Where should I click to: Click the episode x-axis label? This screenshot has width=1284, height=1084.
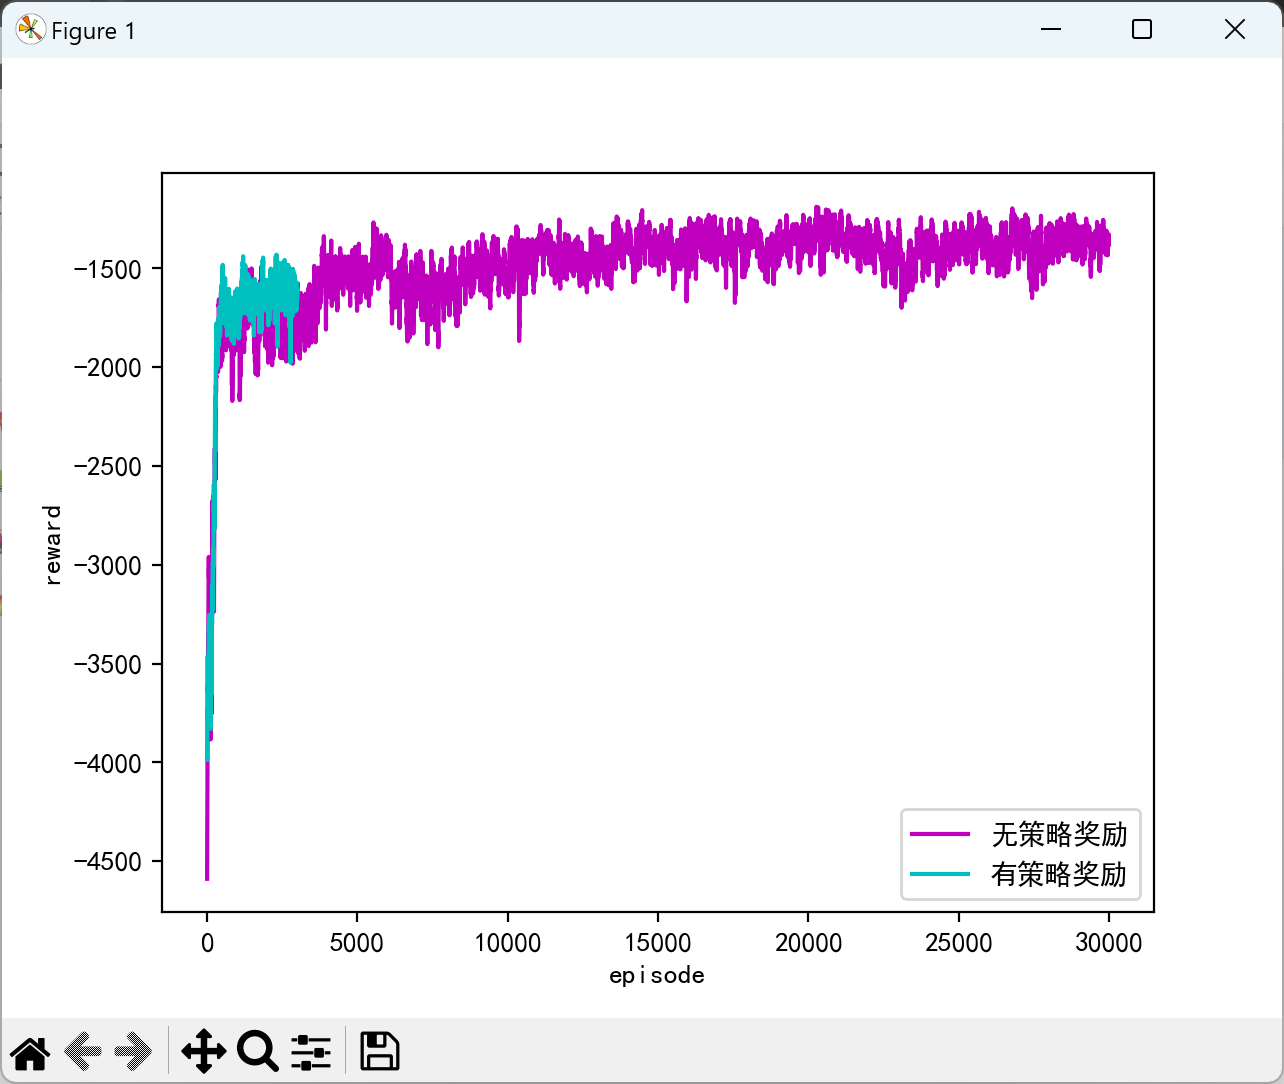click(x=657, y=975)
